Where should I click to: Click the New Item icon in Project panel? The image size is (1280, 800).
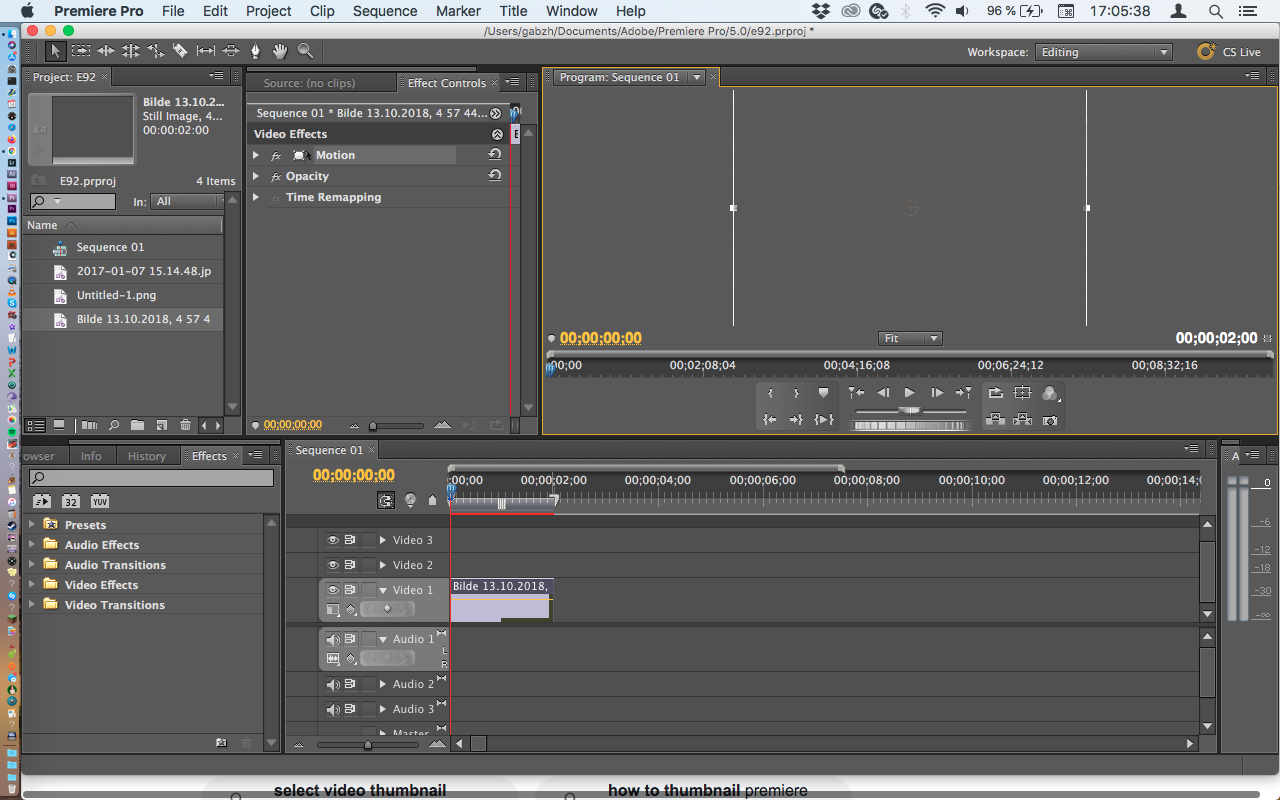click(161, 425)
